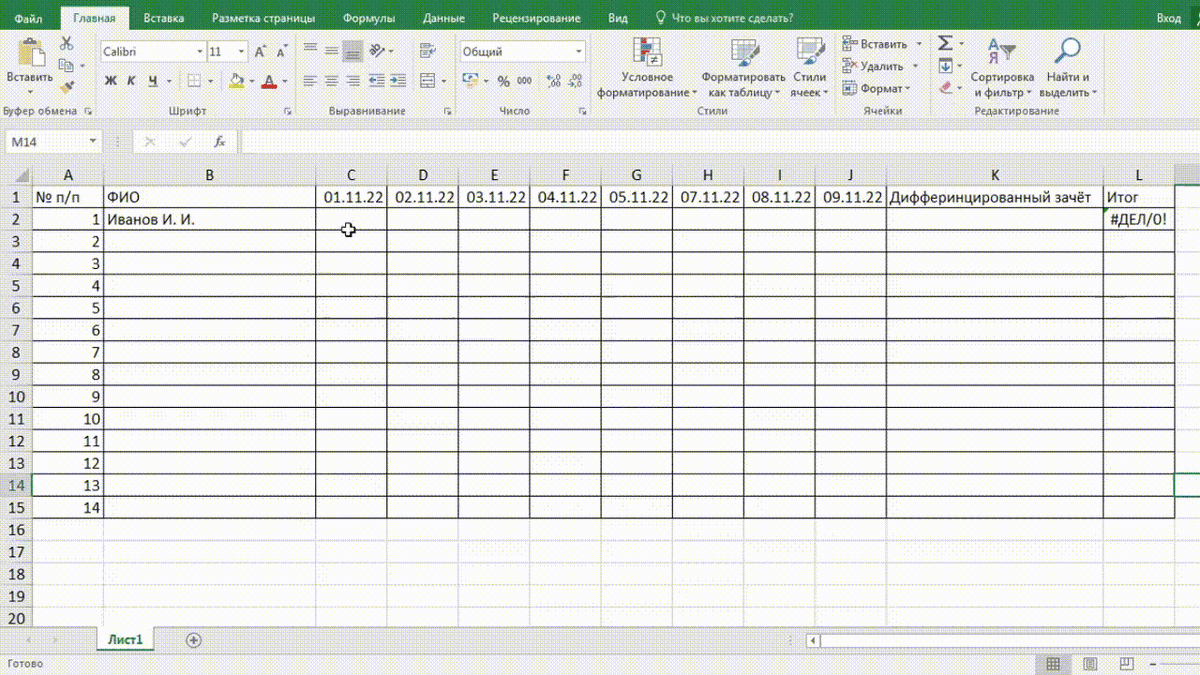Click the Wrap Text icon
This screenshot has width=1200, height=675.
click(428, 50)
